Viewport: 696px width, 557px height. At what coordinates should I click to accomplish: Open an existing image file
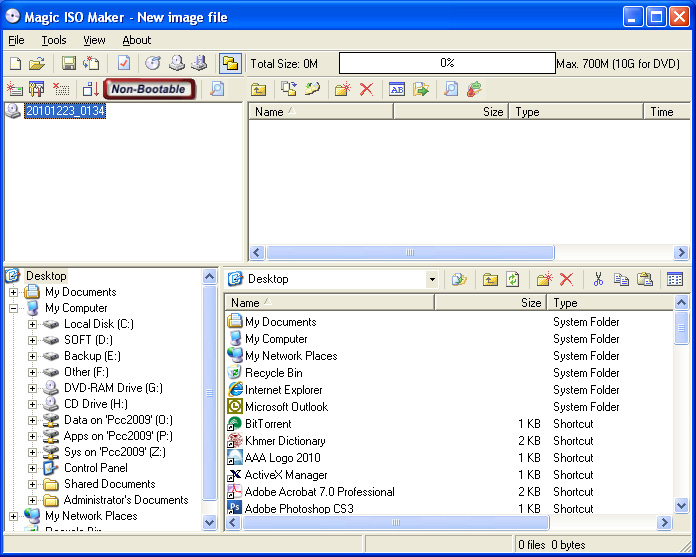[37, 63]
